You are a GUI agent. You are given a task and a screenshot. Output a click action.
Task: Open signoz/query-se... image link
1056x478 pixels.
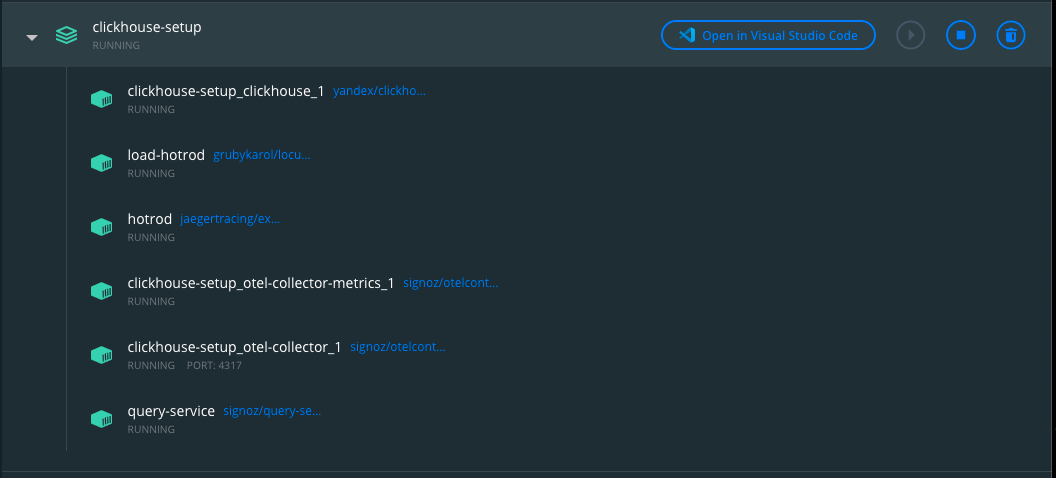[272, 411]
